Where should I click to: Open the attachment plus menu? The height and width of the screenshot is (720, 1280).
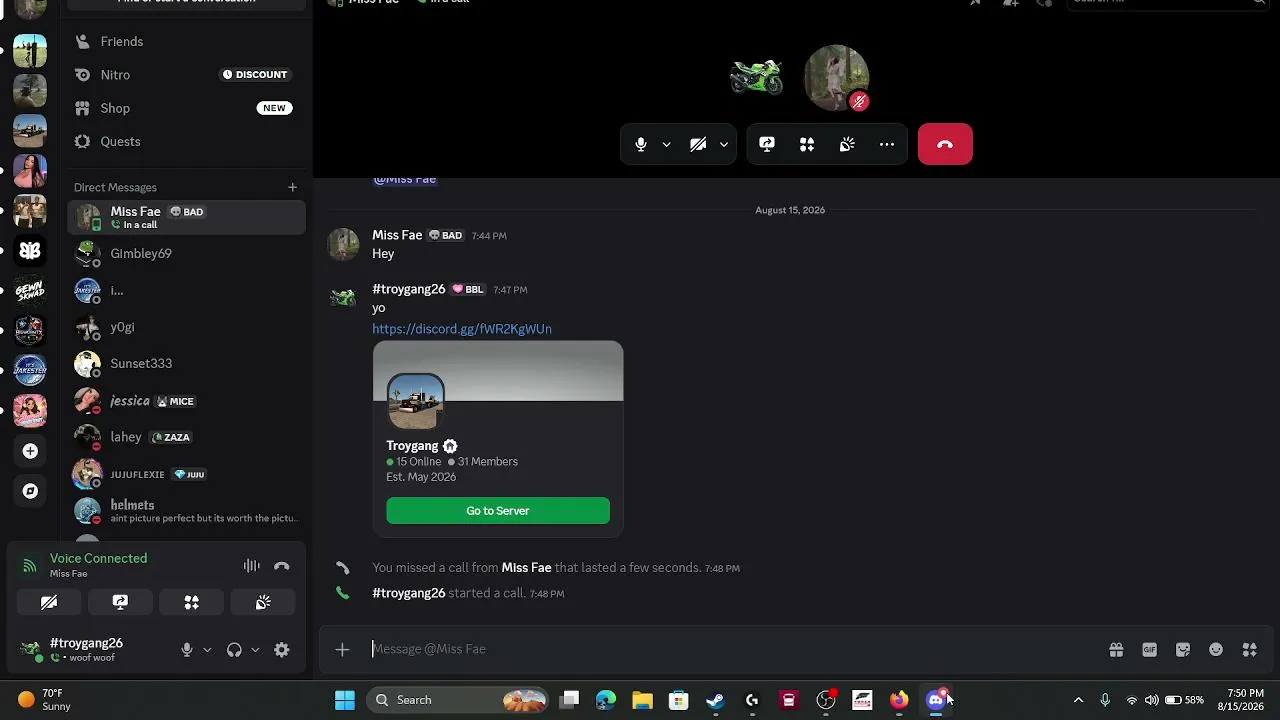coord(342,650)
